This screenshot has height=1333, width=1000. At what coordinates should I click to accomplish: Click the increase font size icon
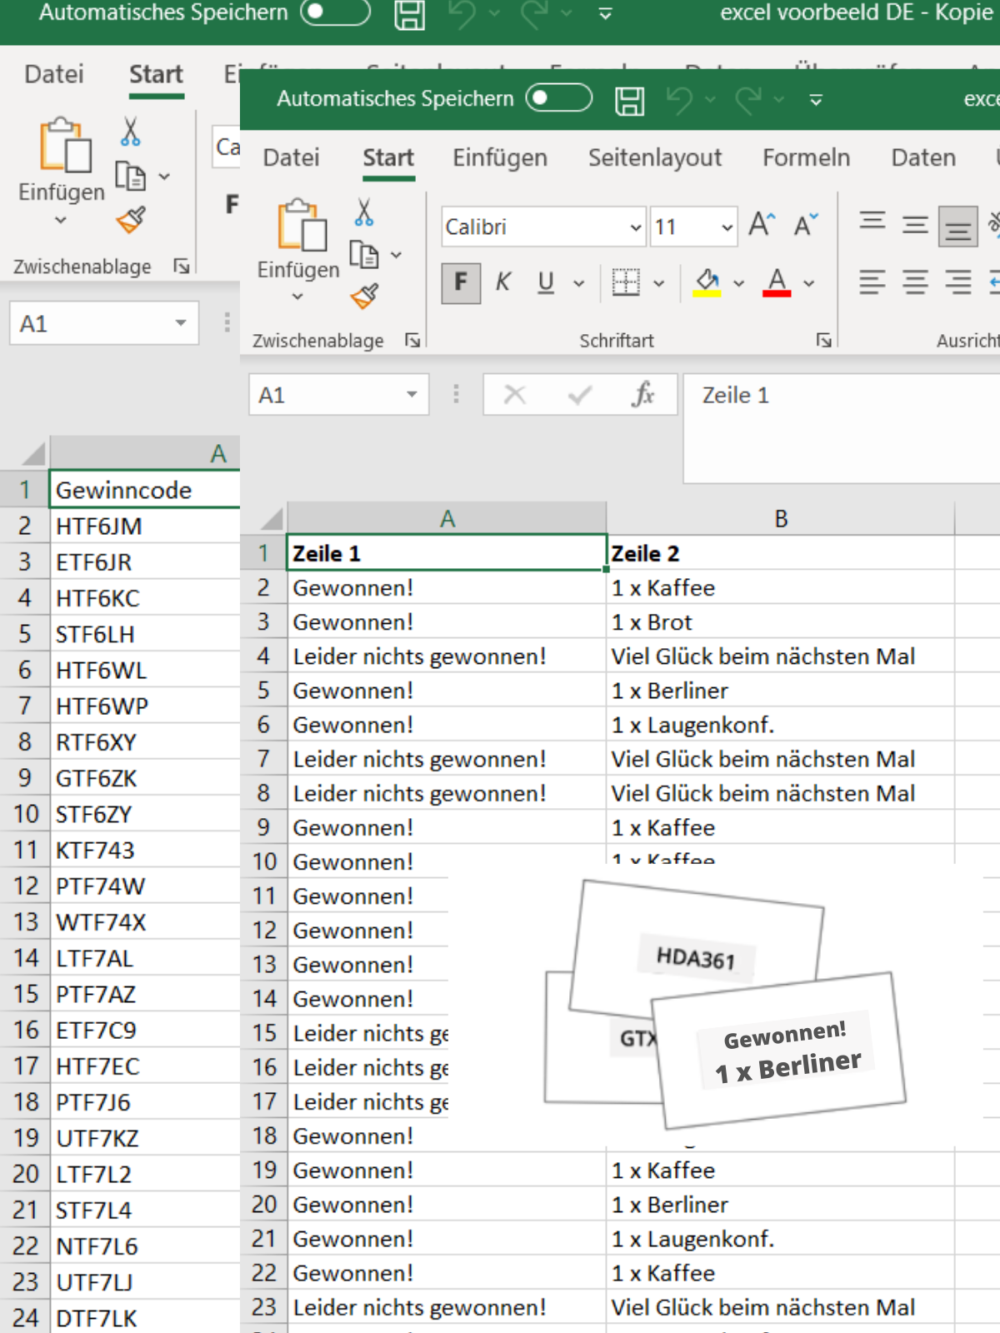click(761, 225)
